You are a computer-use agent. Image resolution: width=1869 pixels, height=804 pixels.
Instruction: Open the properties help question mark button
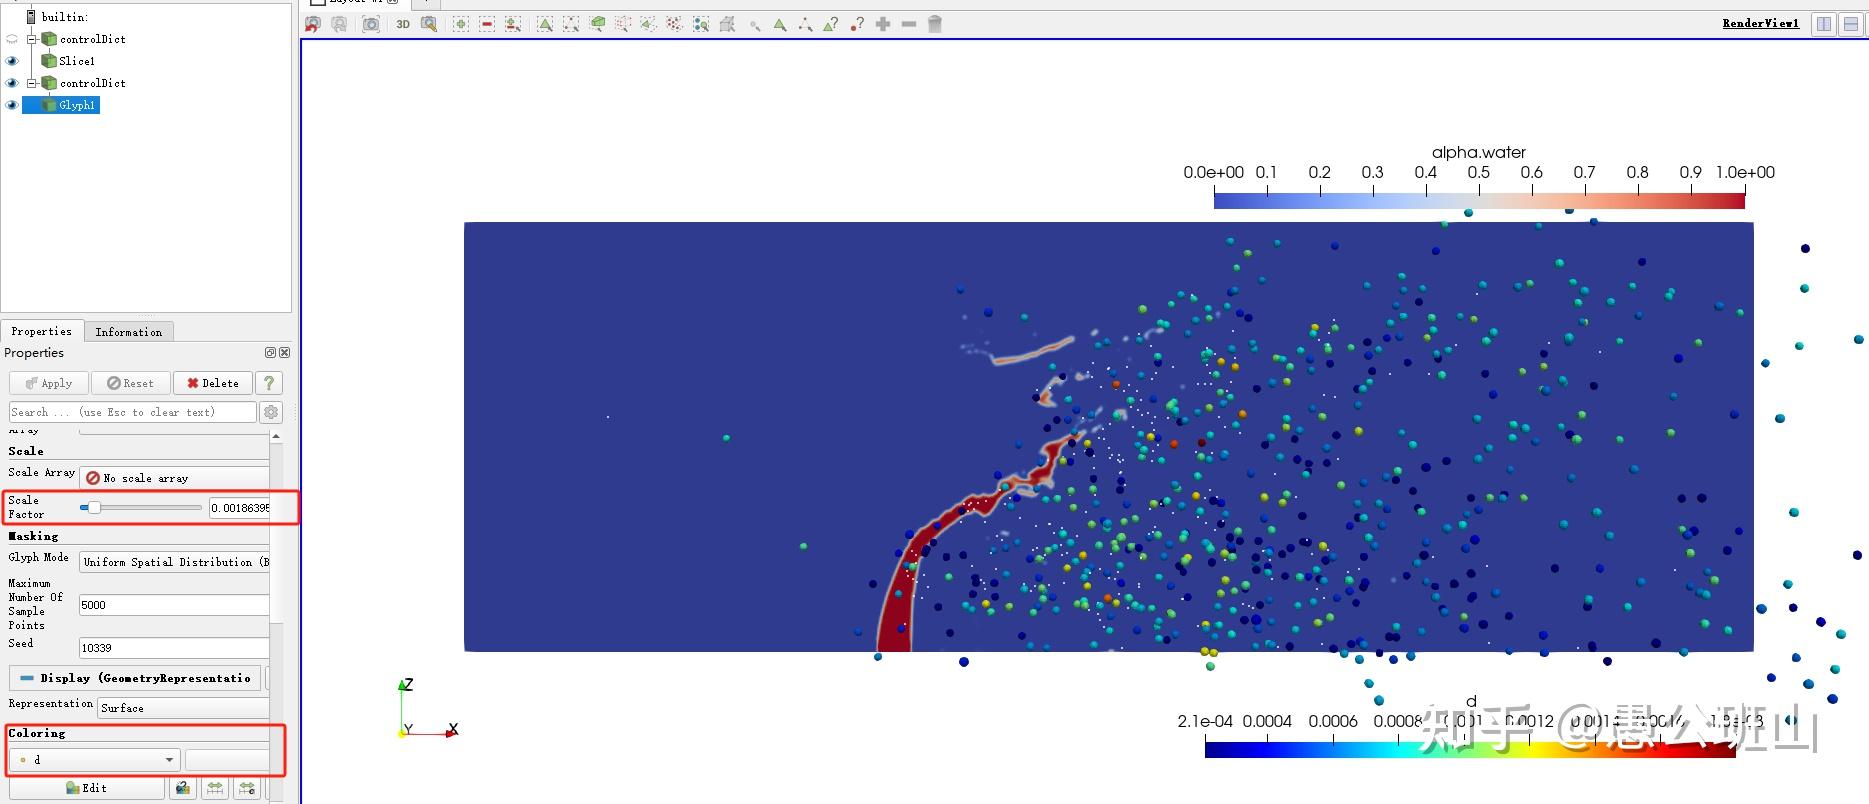point(269,383)
